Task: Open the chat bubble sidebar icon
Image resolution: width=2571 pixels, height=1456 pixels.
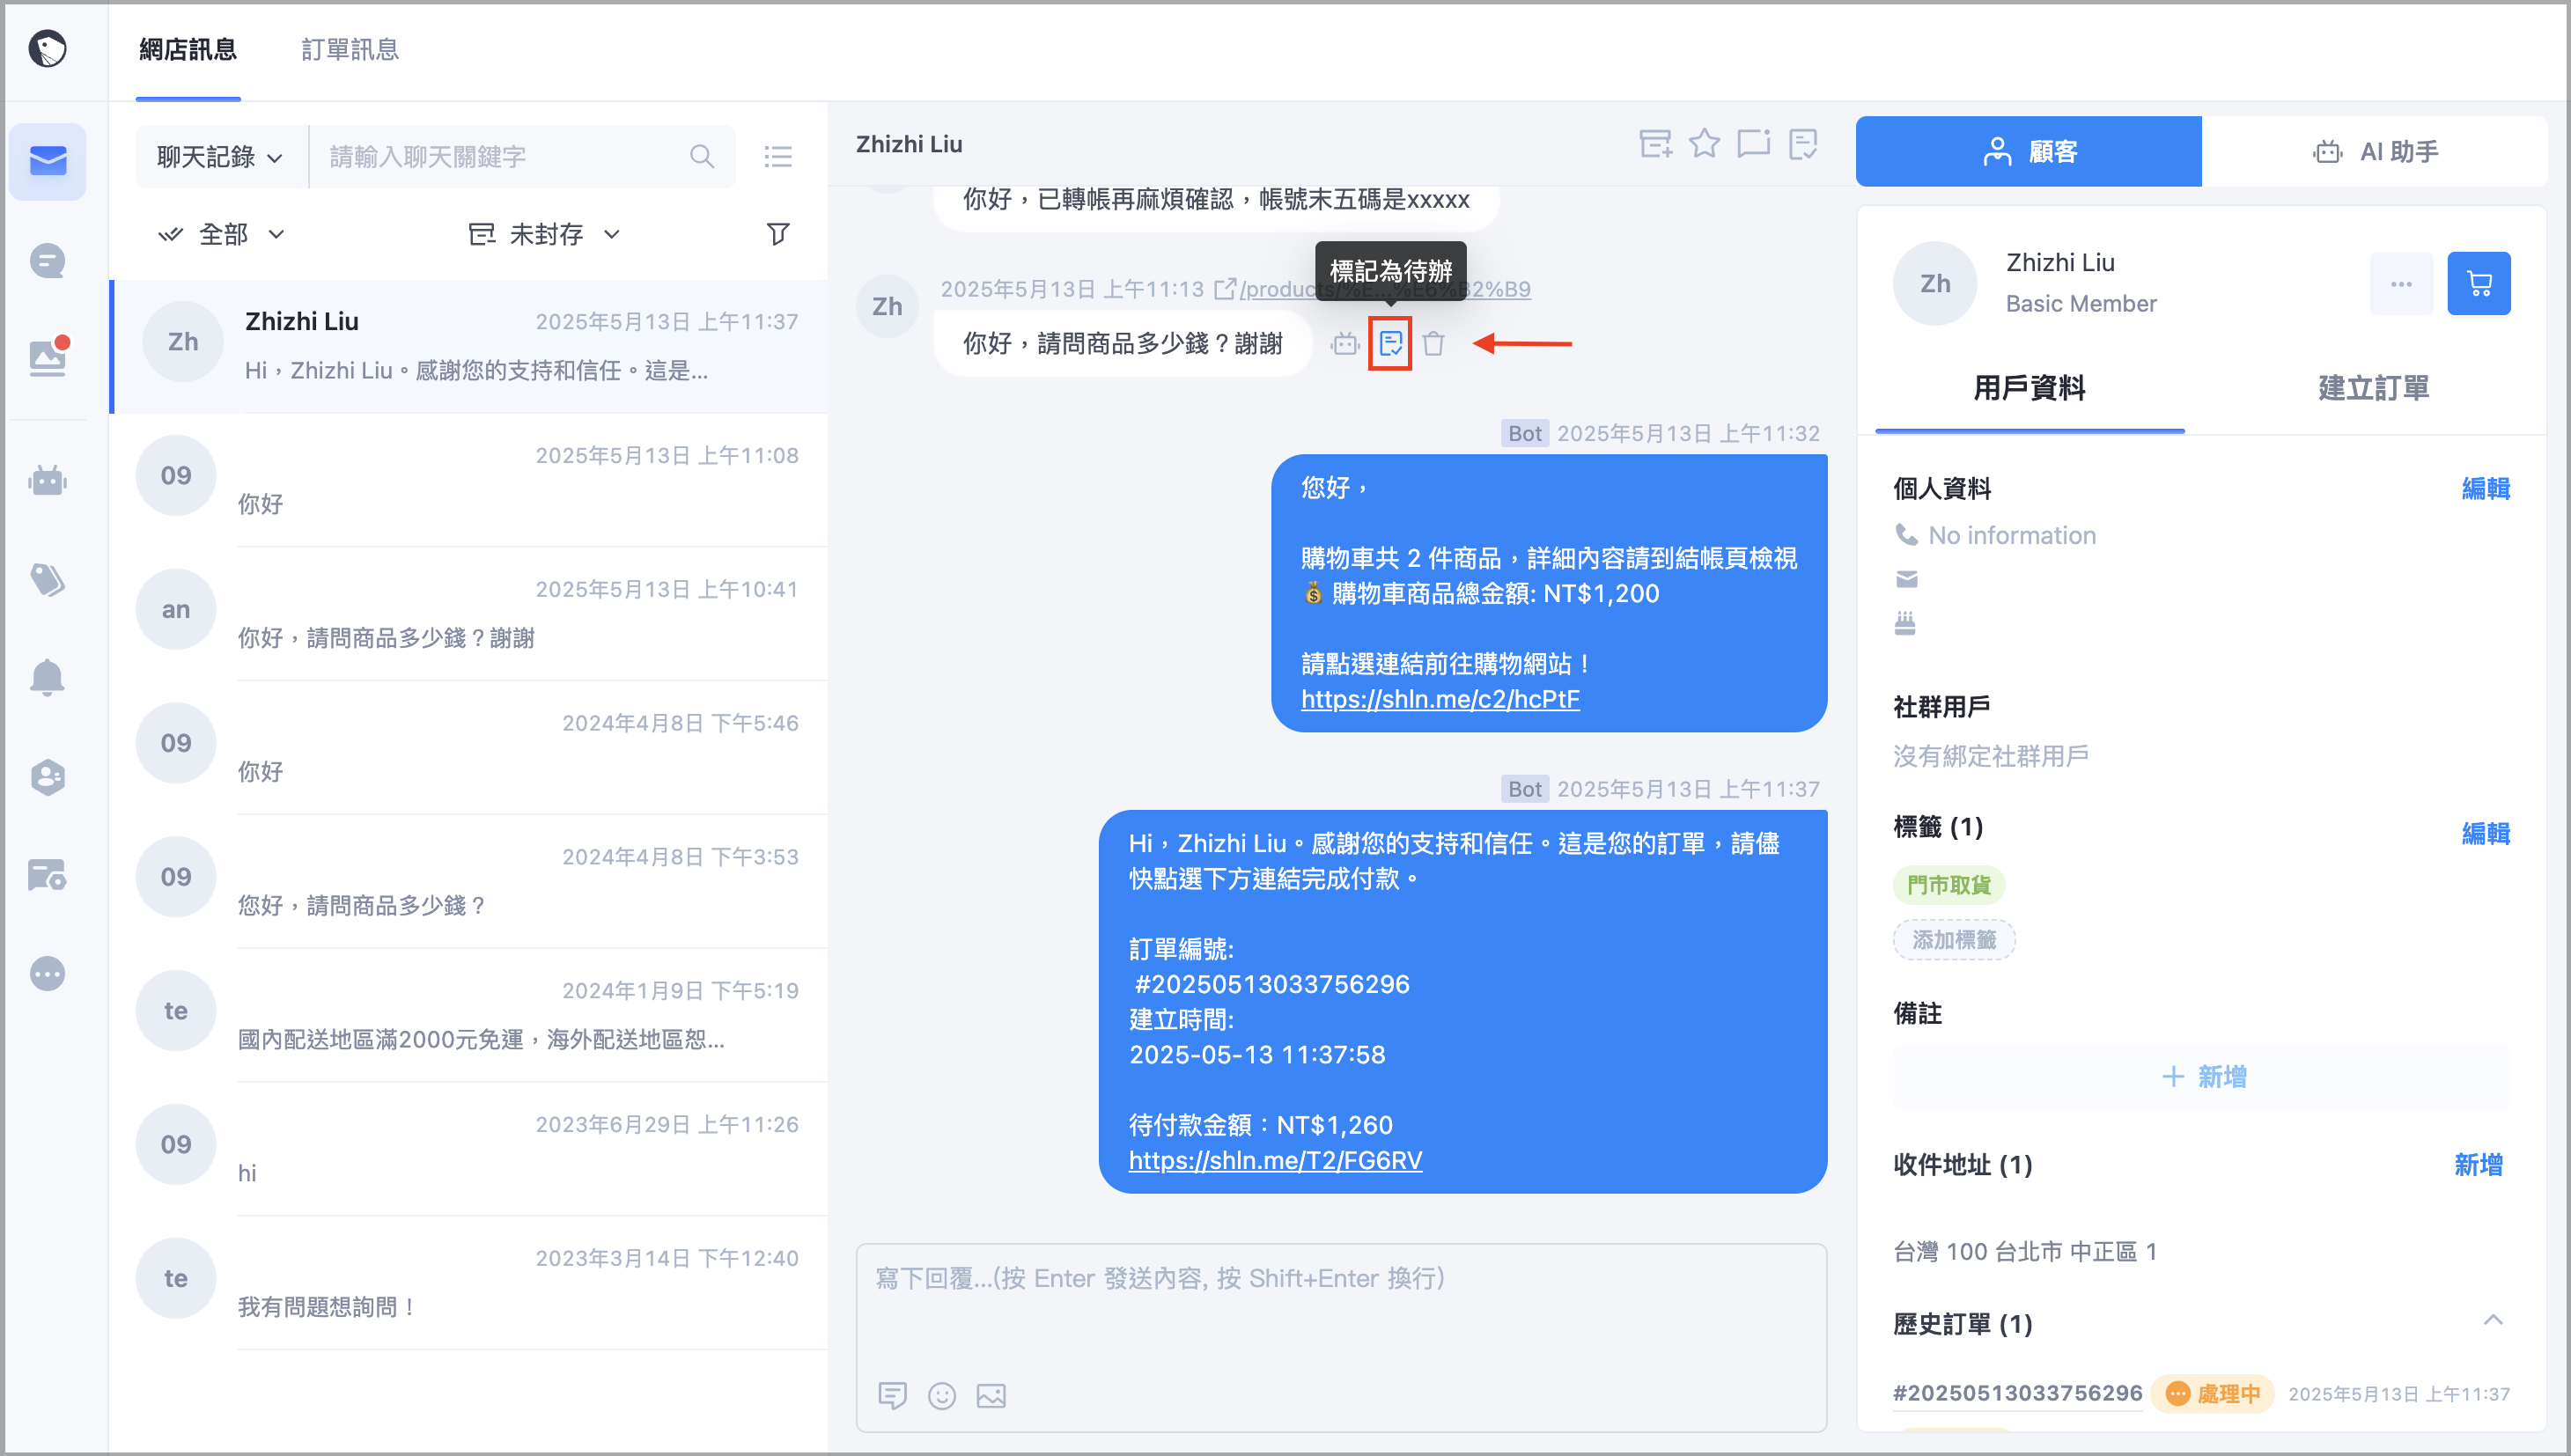Action: pos(47,261)
